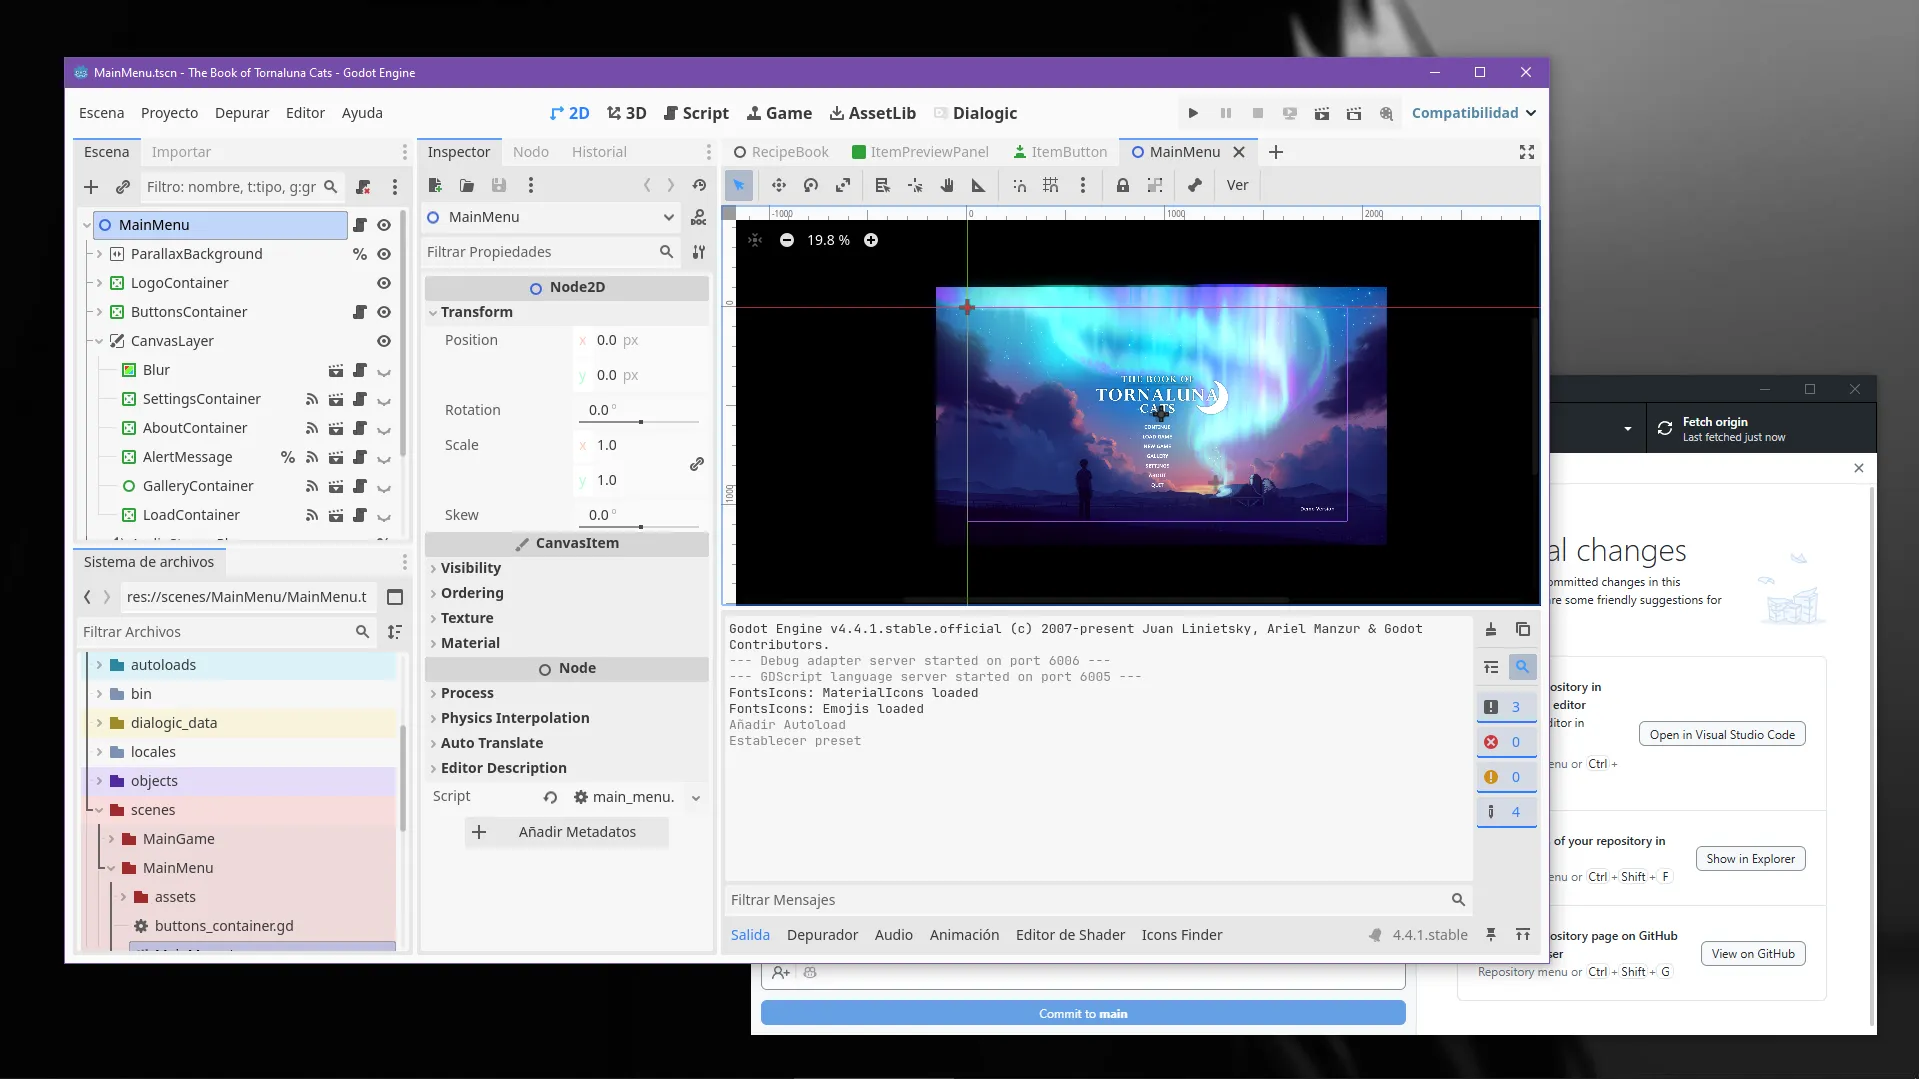Activate the Rotate mode tool
Viewport: 1919px width, 1079px height.
[811, 185]
